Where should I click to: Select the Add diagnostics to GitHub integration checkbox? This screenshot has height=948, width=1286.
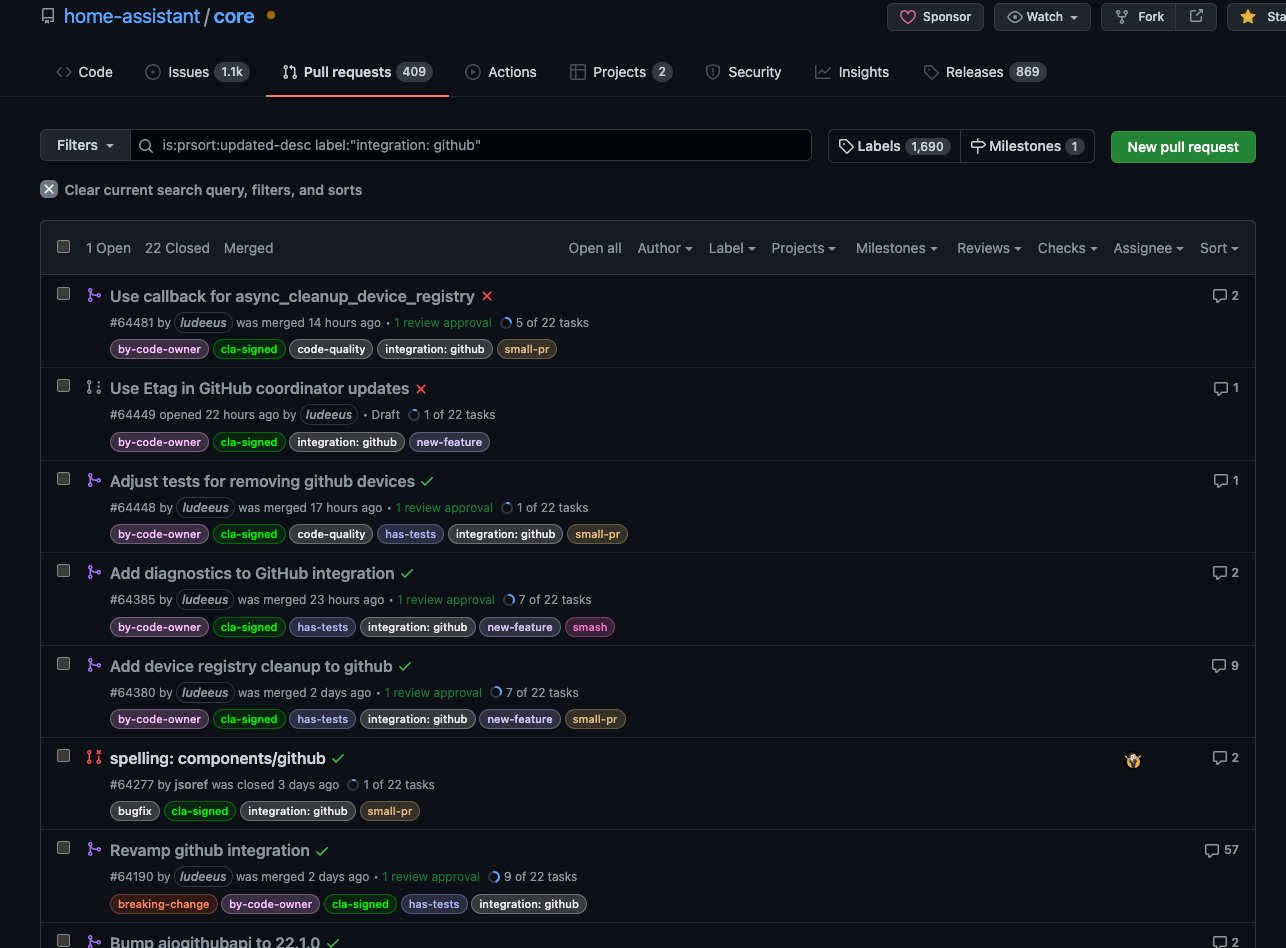tap(64, 571)
